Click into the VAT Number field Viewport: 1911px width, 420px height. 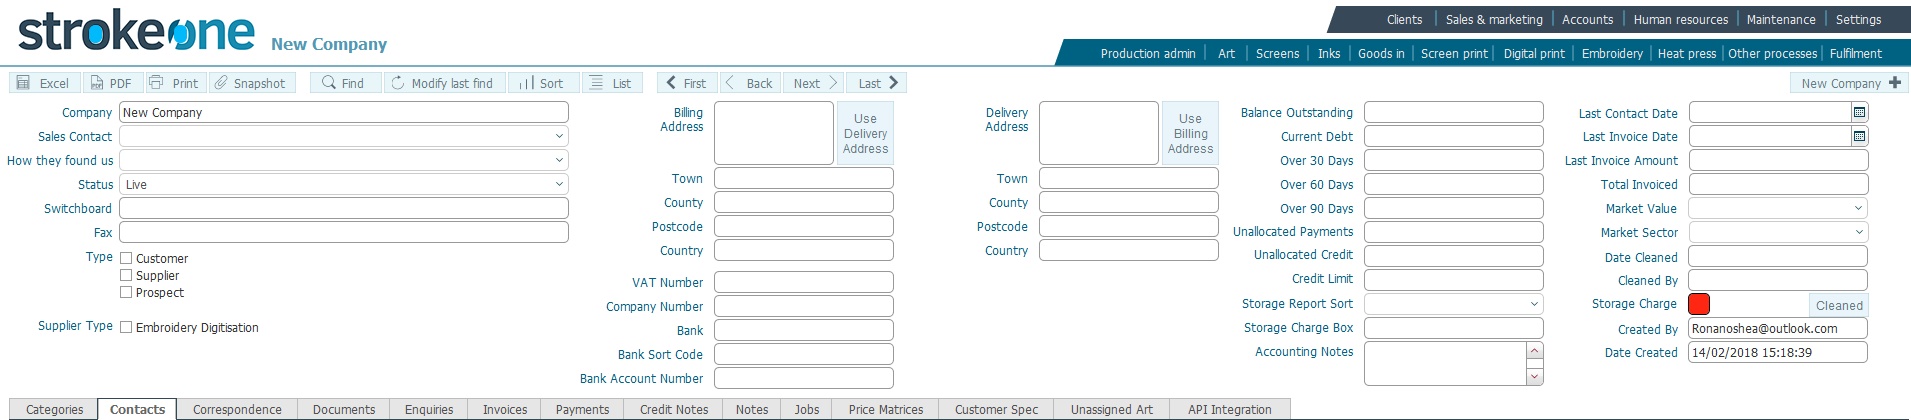[x=803, y=283]
